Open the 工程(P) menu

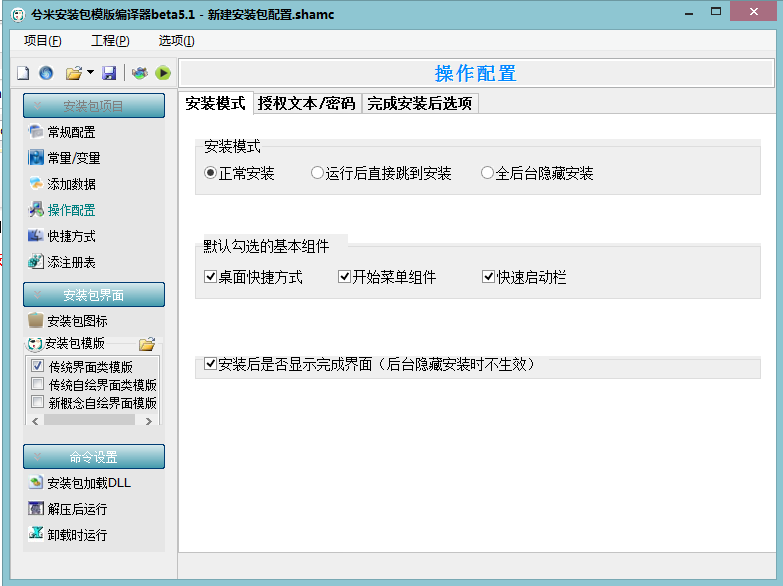coord(109,41)
